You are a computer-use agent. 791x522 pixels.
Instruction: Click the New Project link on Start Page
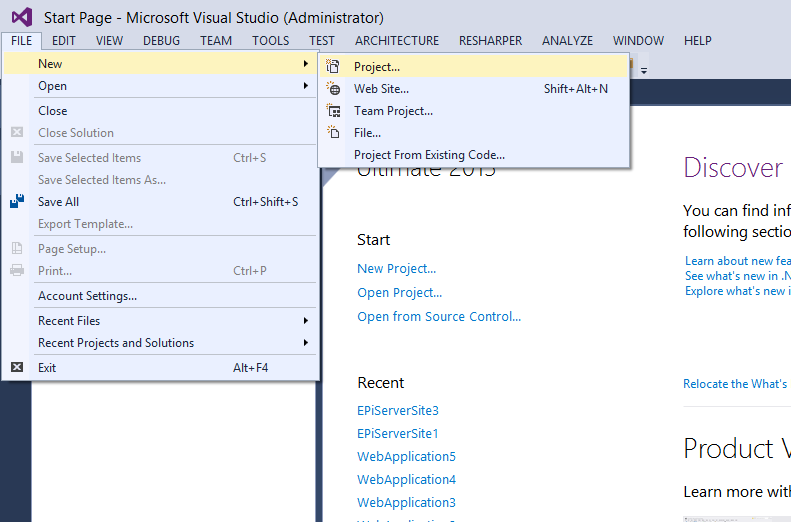click(396, 269)
